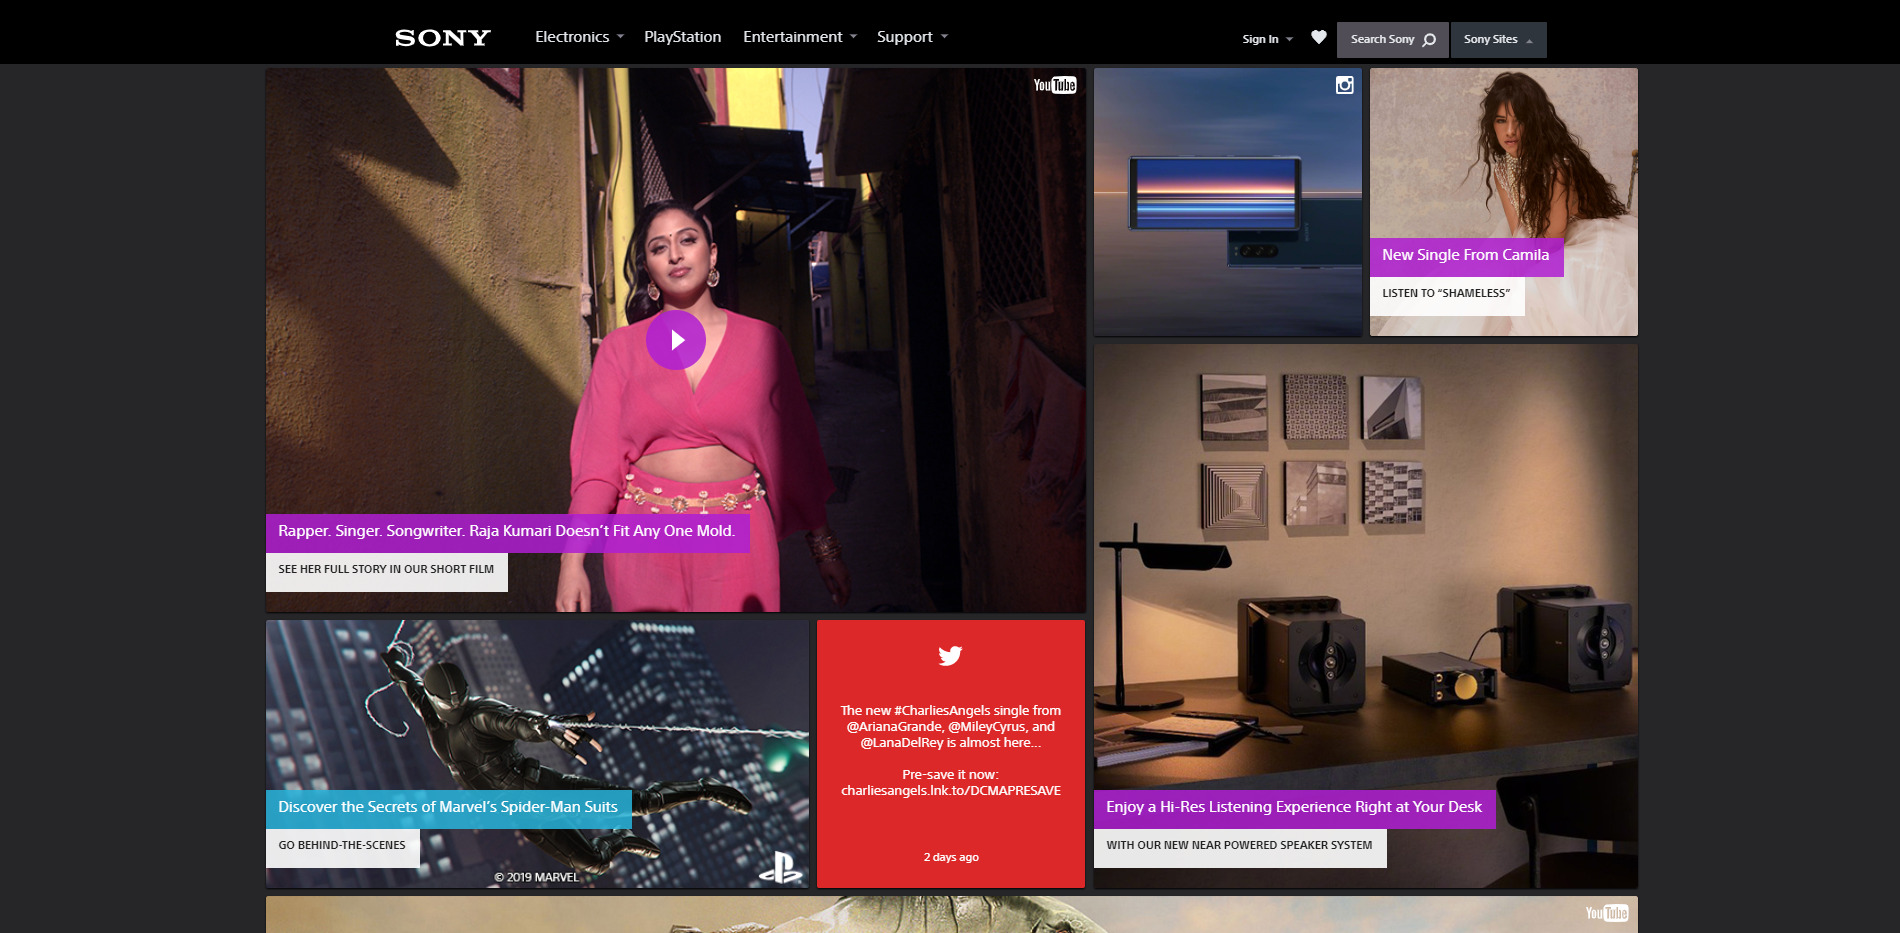This screenshot has height=933, width=1900.
Task: Open 'New Single From Camila' headline
Action: pos(1466,256)
